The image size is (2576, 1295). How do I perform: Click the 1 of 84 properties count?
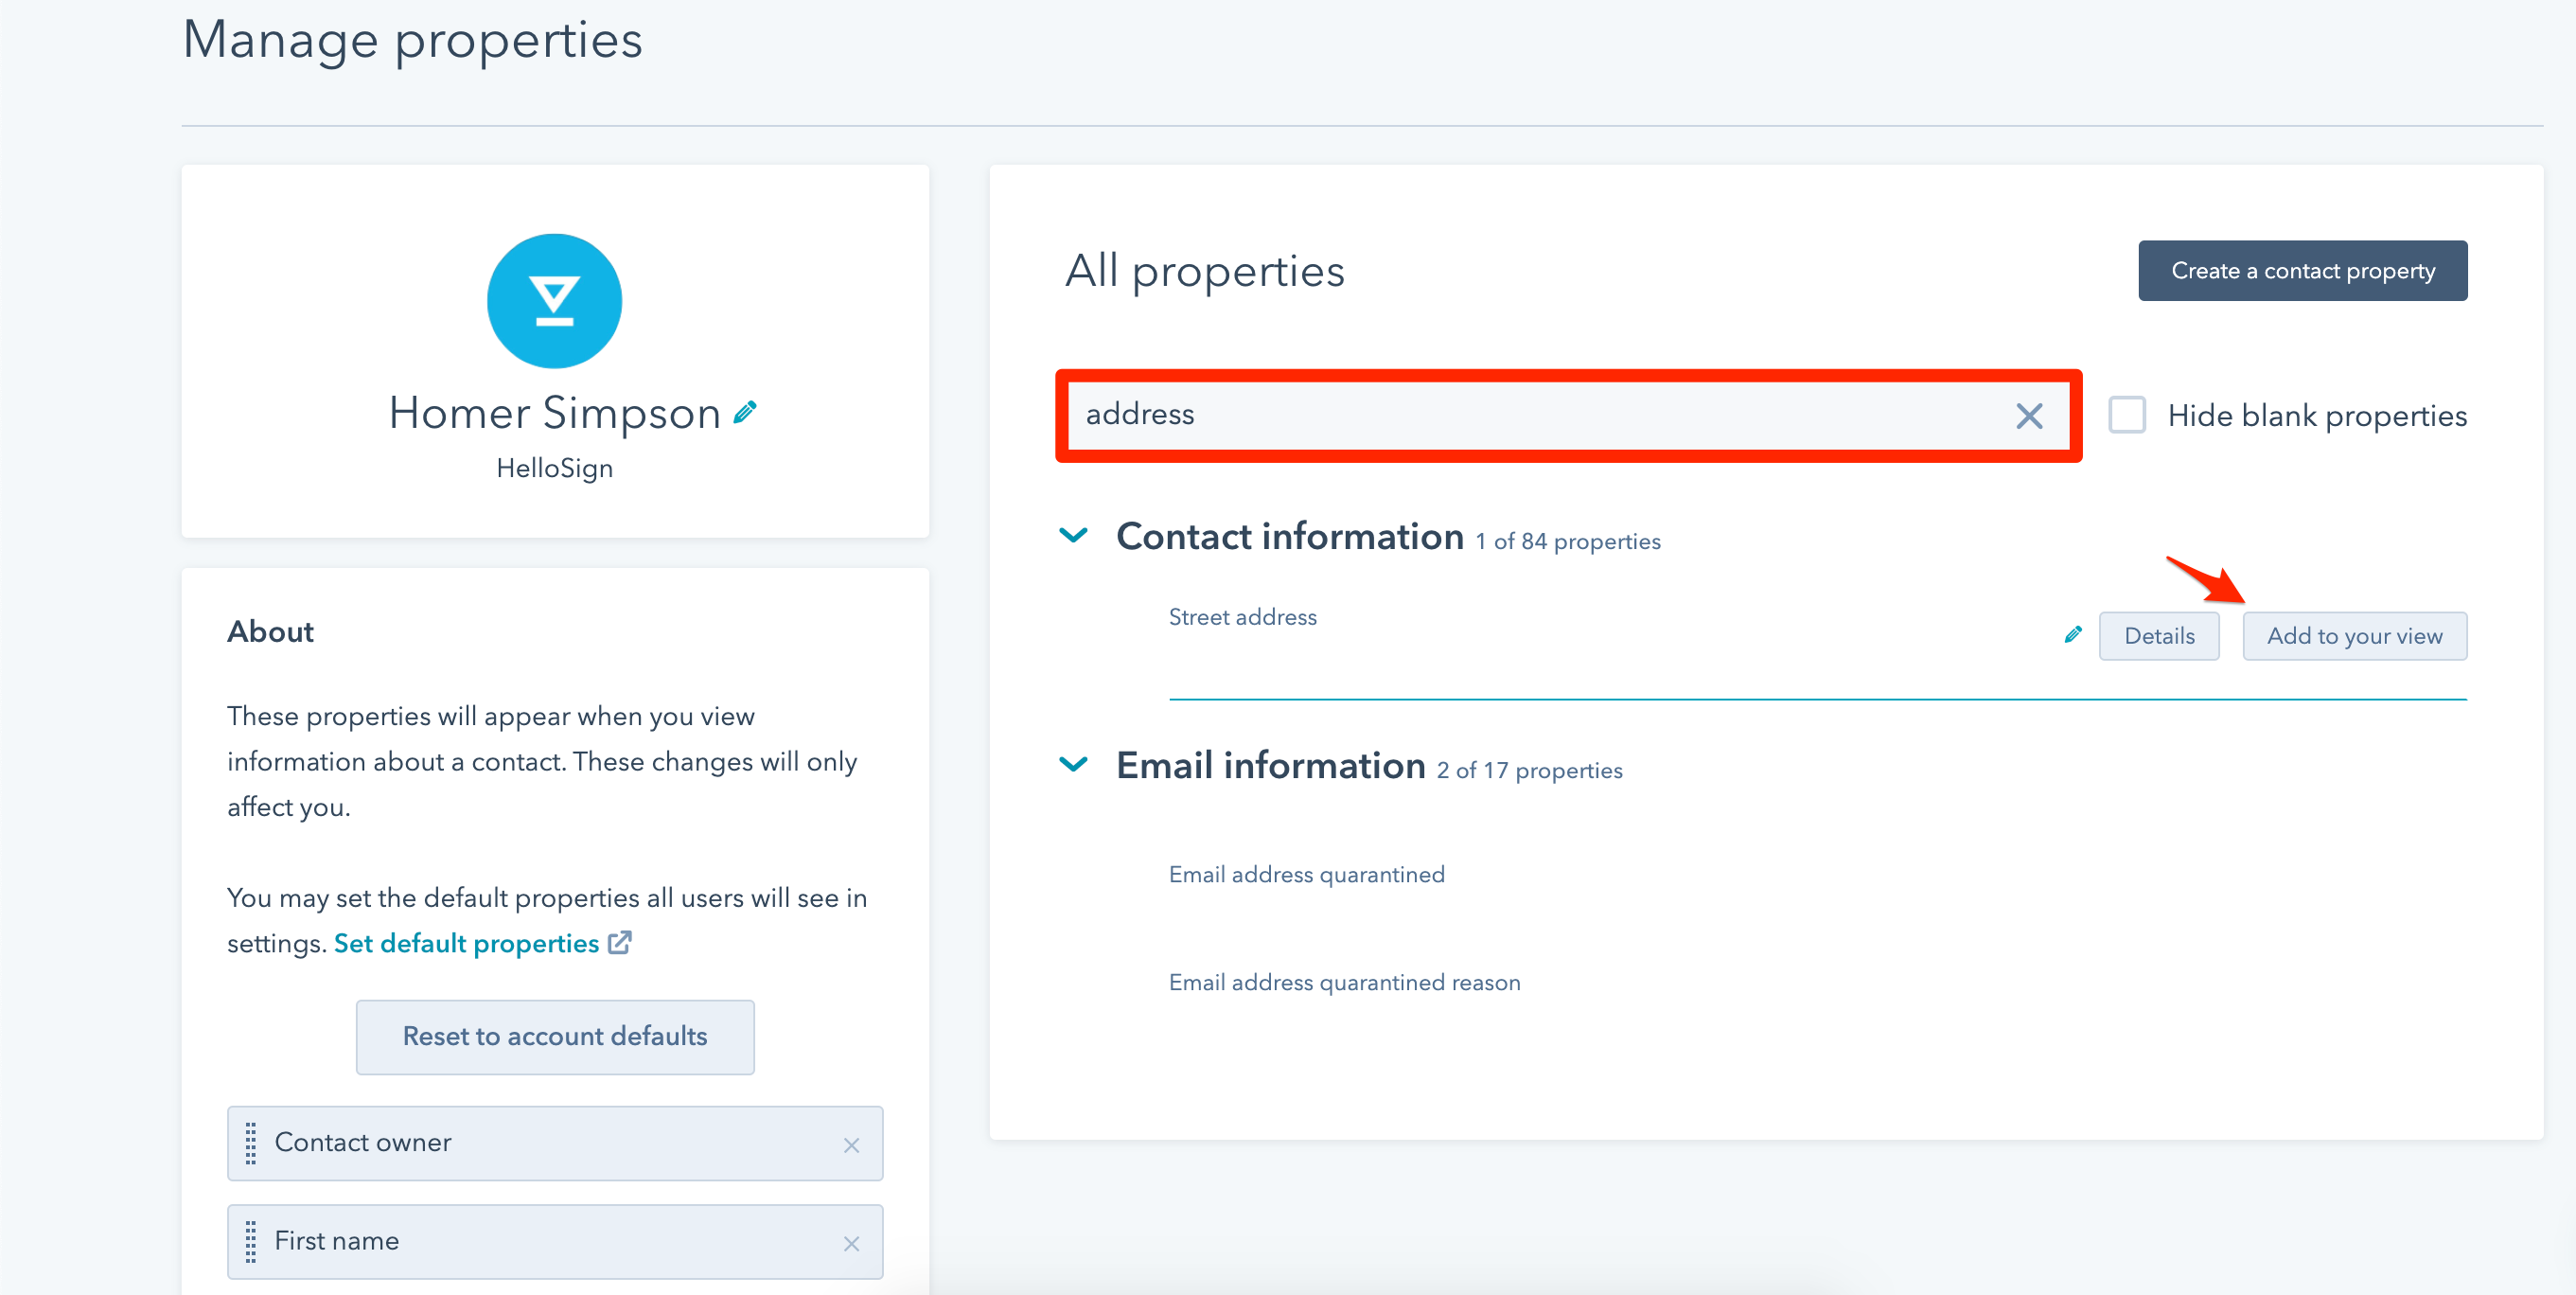[1567, 542]
